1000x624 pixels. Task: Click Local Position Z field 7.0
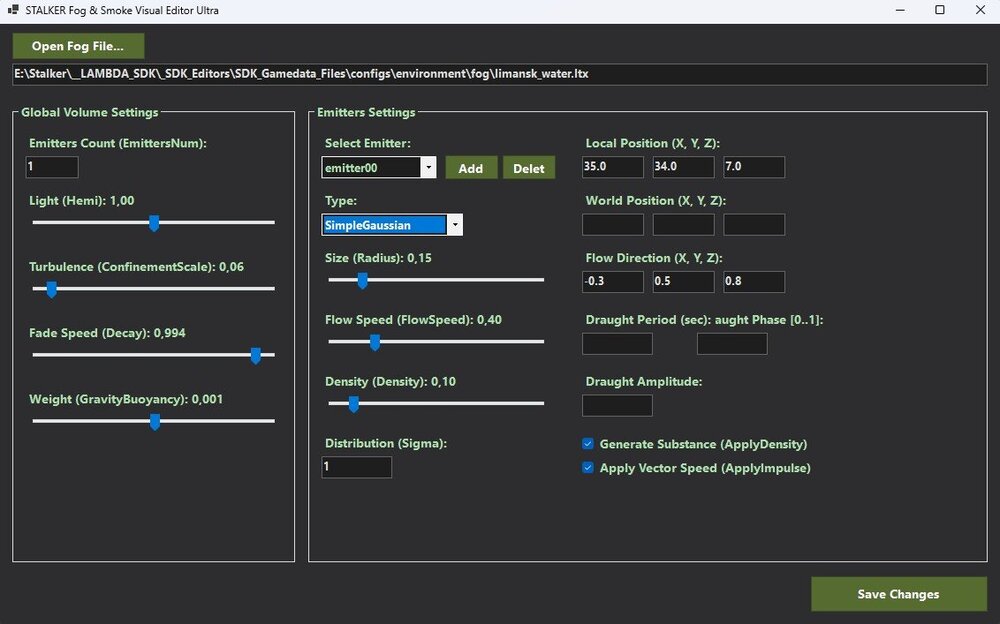754,167
